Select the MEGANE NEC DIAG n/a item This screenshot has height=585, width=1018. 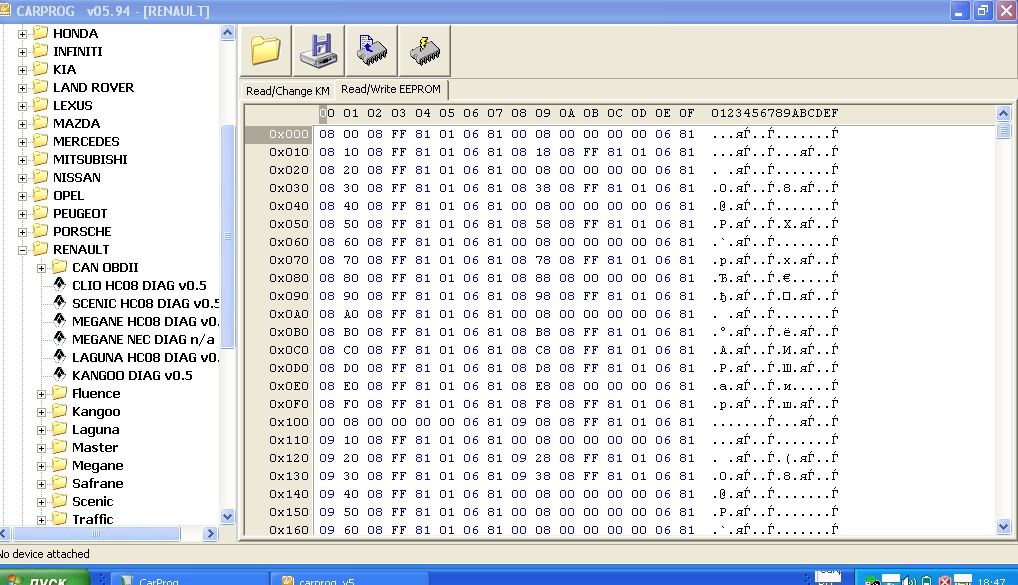[143, 340]
